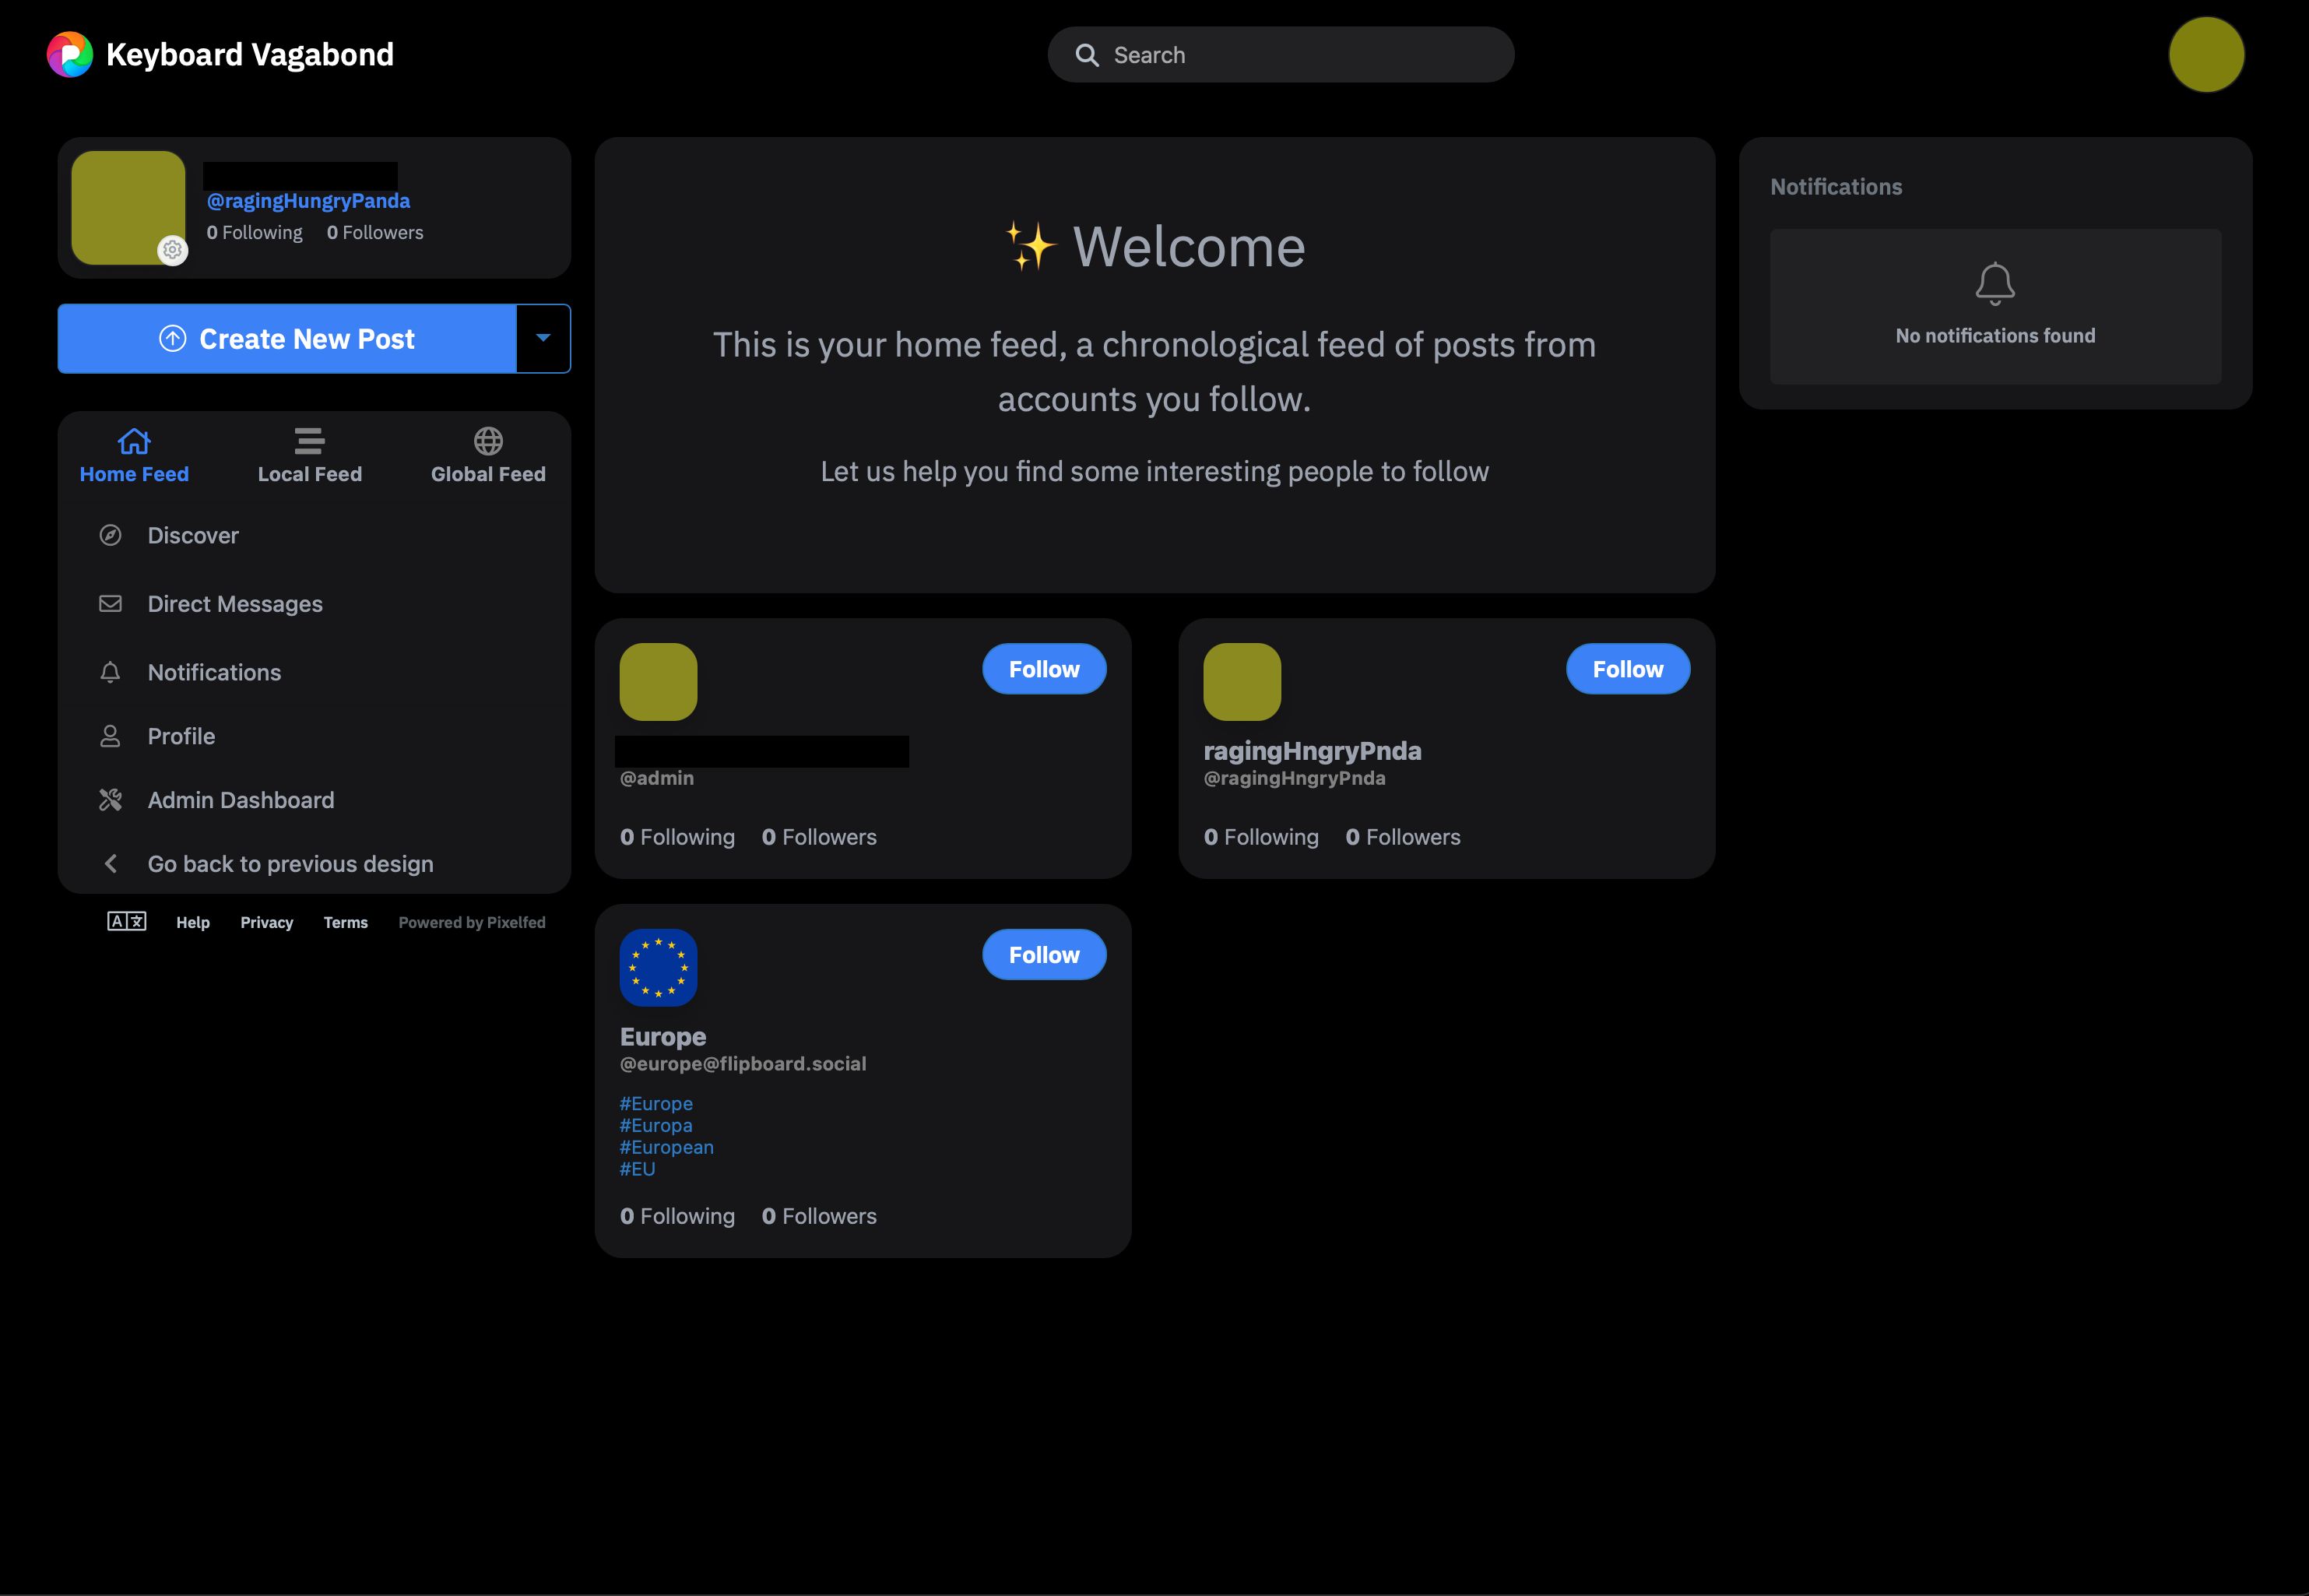Follow the ragingHngryPnda account
The height and width of the screenshot is (1596, 2309).
click(1627, 669)
